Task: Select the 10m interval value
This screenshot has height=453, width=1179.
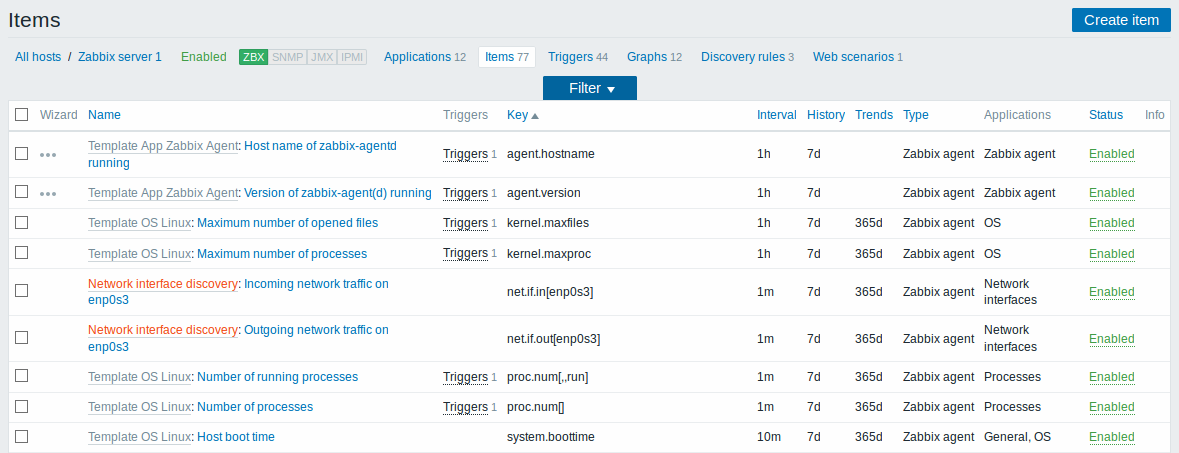Action: click(768, 437)
